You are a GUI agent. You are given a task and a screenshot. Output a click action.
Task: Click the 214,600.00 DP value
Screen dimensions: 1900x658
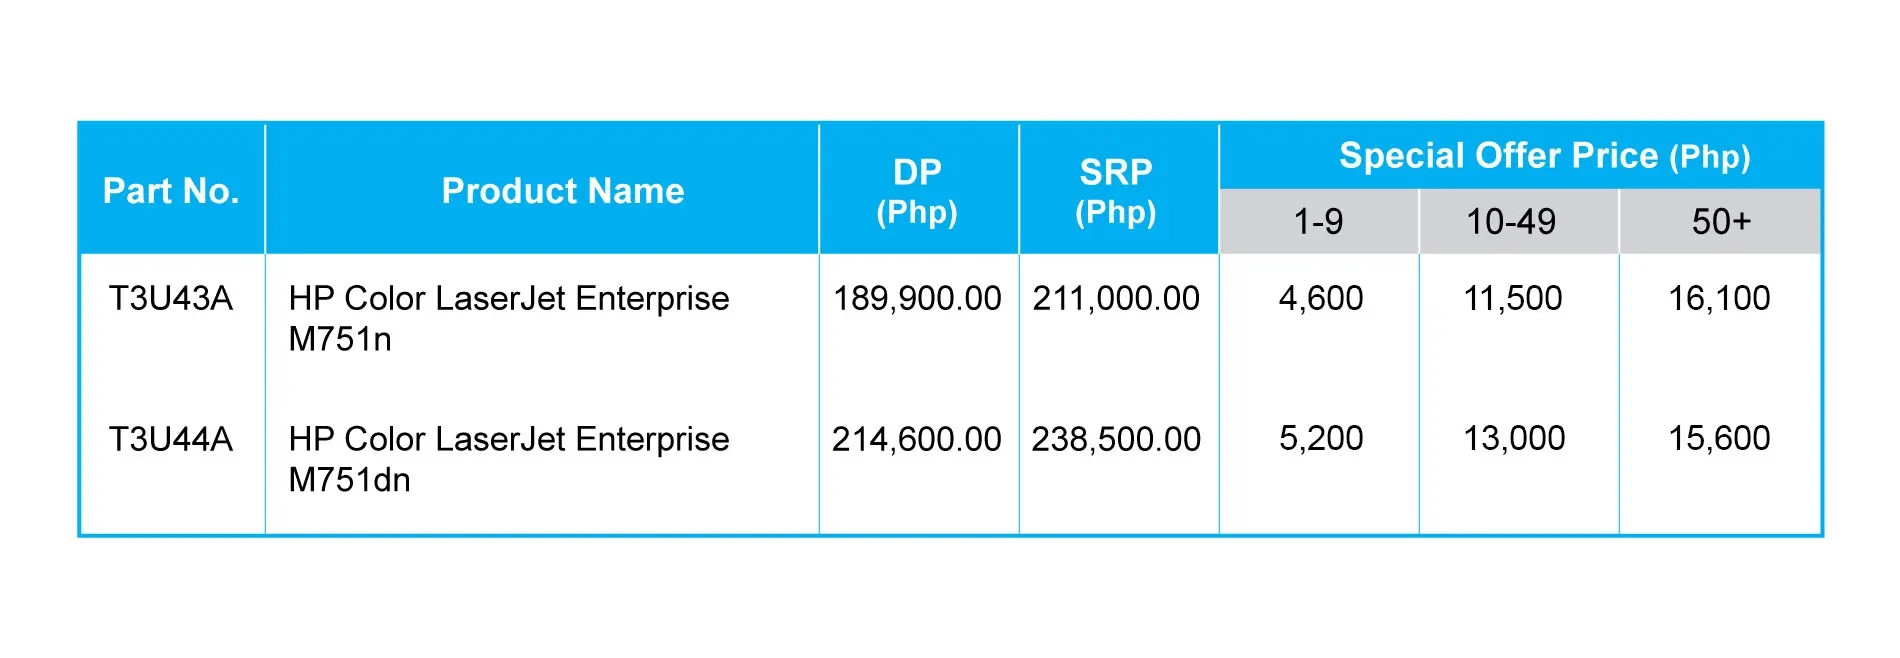tap(917, 439)
